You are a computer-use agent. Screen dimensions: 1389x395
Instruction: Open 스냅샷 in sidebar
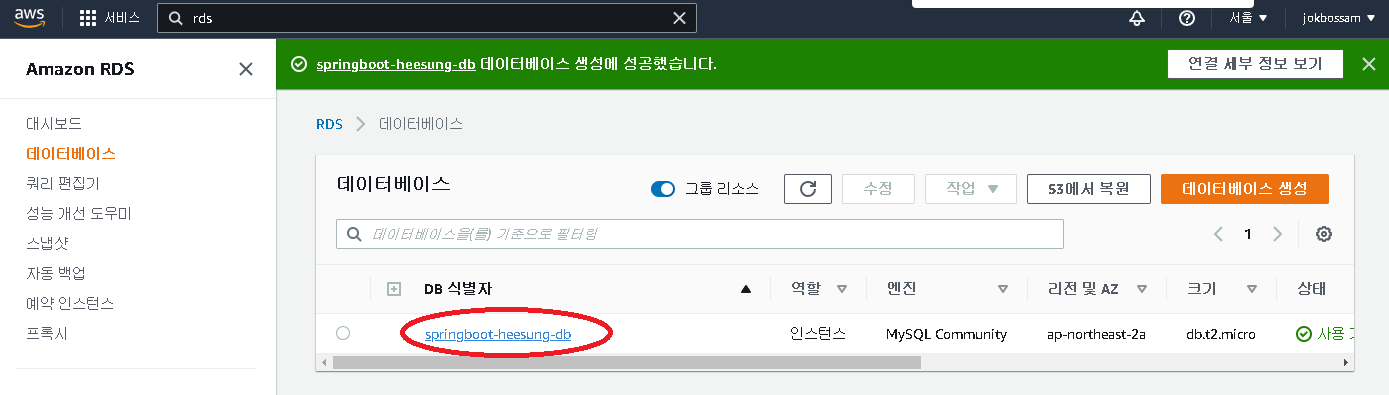[47, 243]
